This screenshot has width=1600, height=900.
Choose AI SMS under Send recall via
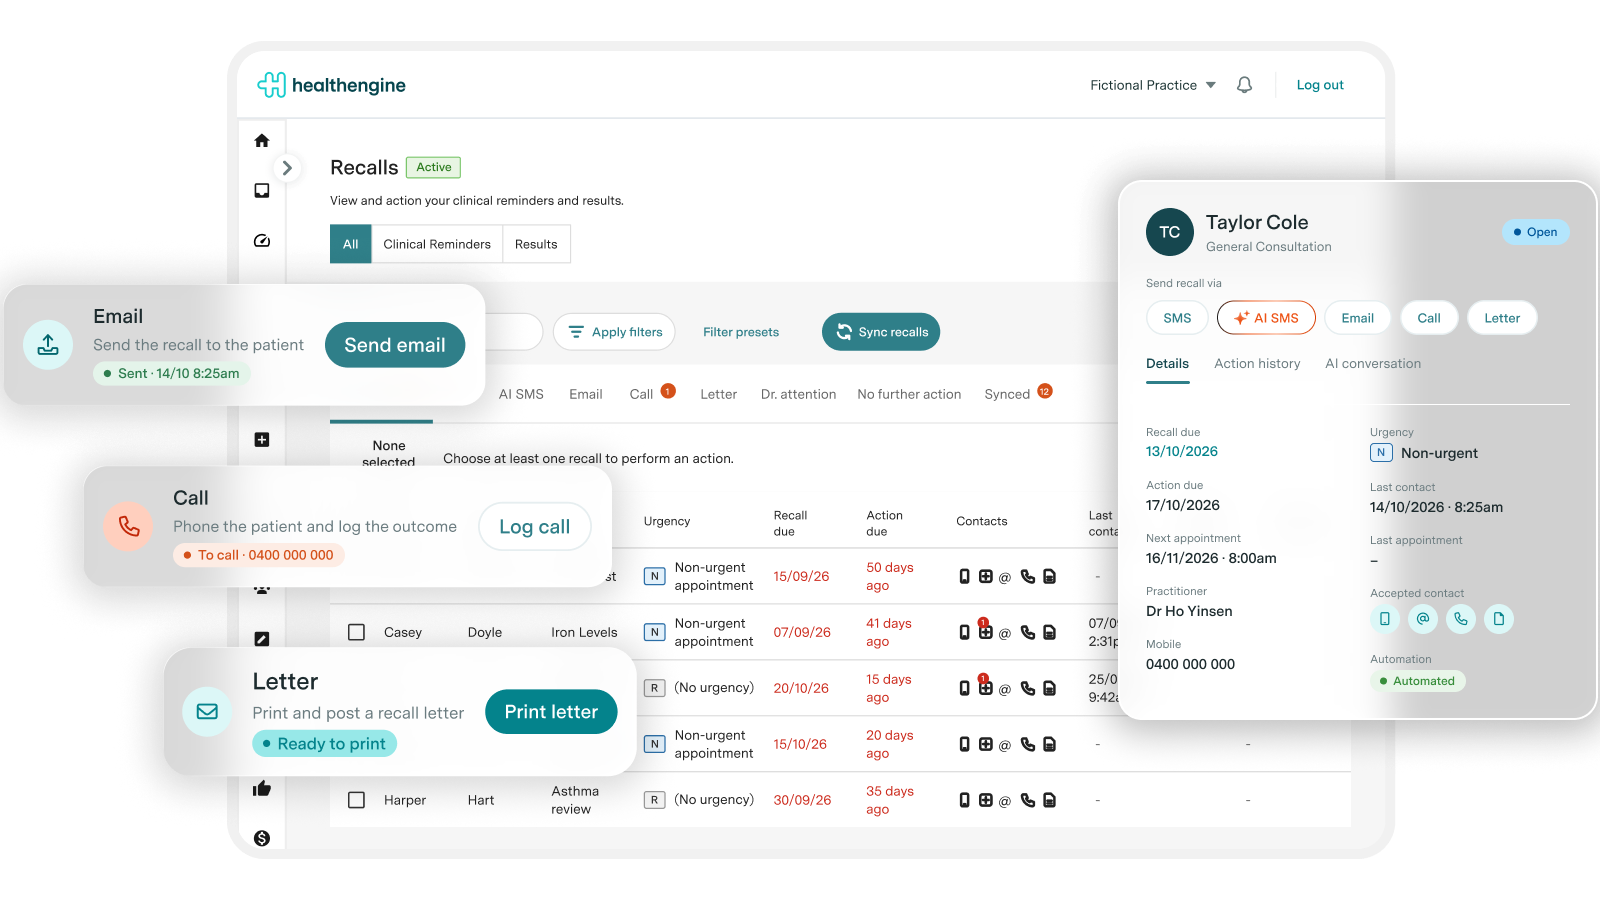click(1266, 318)
